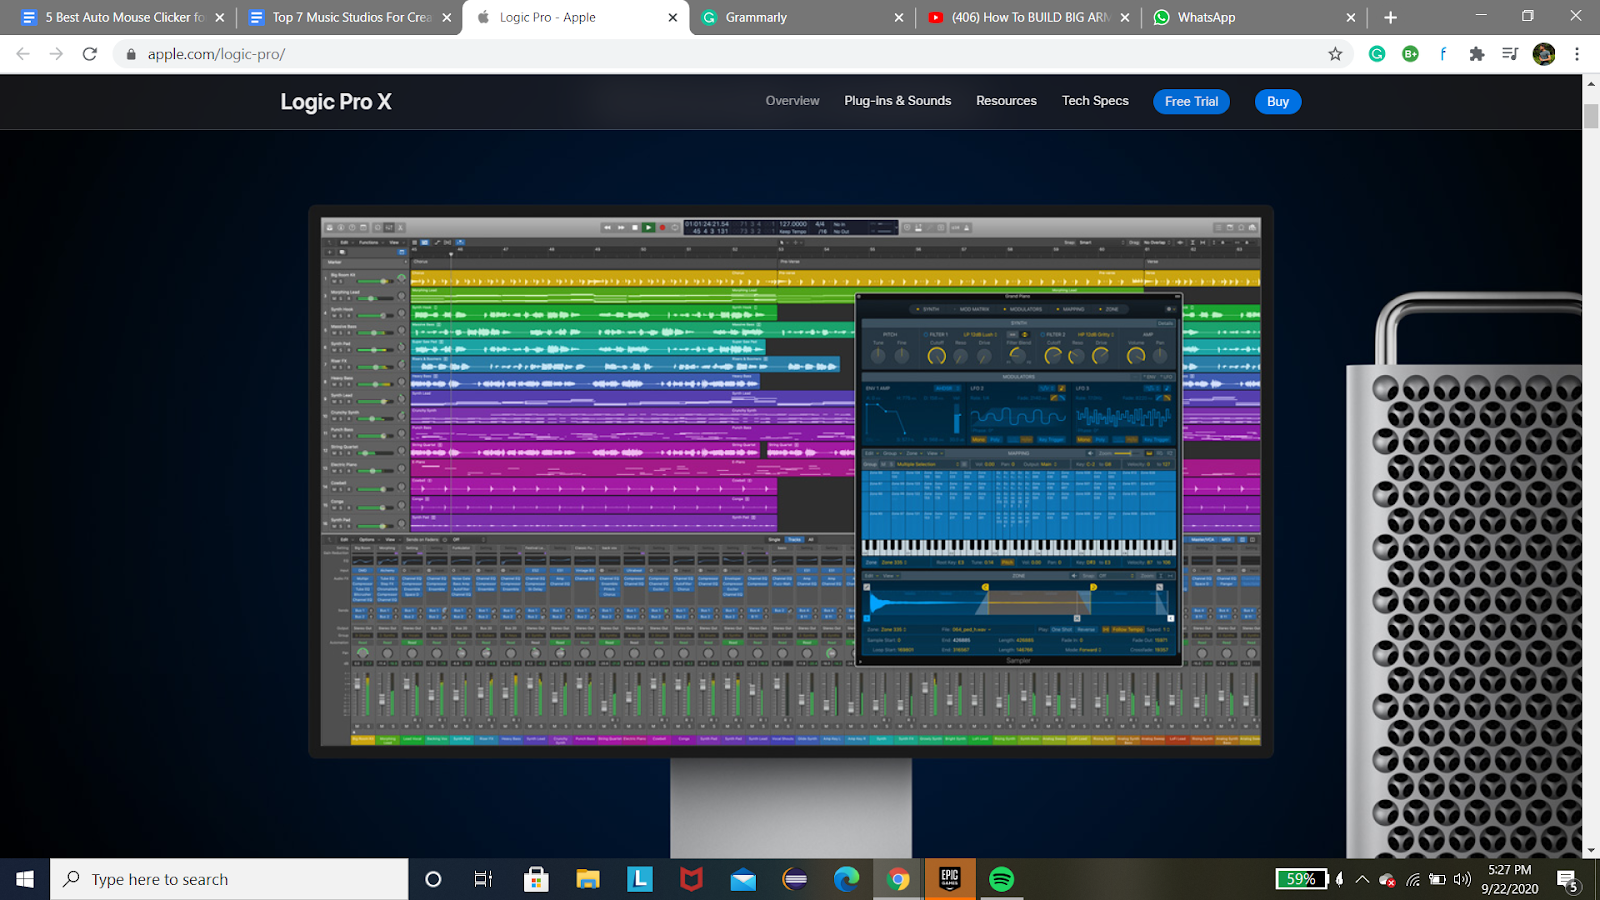This screenshot has width=1600, height=900.
Task: Open the 'Plug-ins & Sounds' page
Action: 898,101
